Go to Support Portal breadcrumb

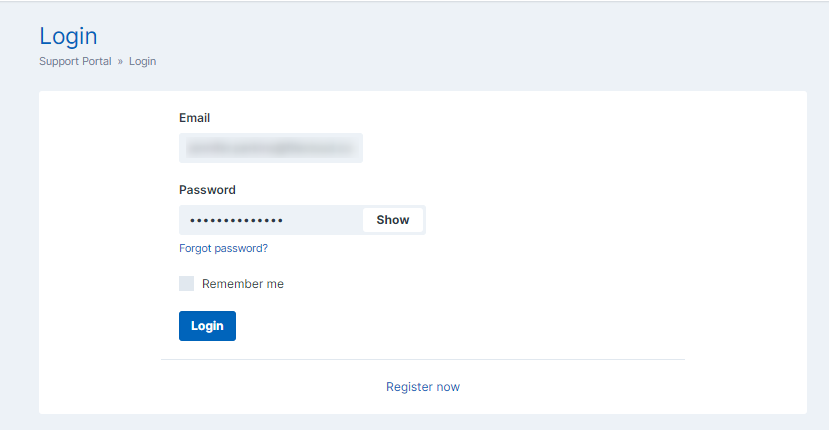pos(75,61)
